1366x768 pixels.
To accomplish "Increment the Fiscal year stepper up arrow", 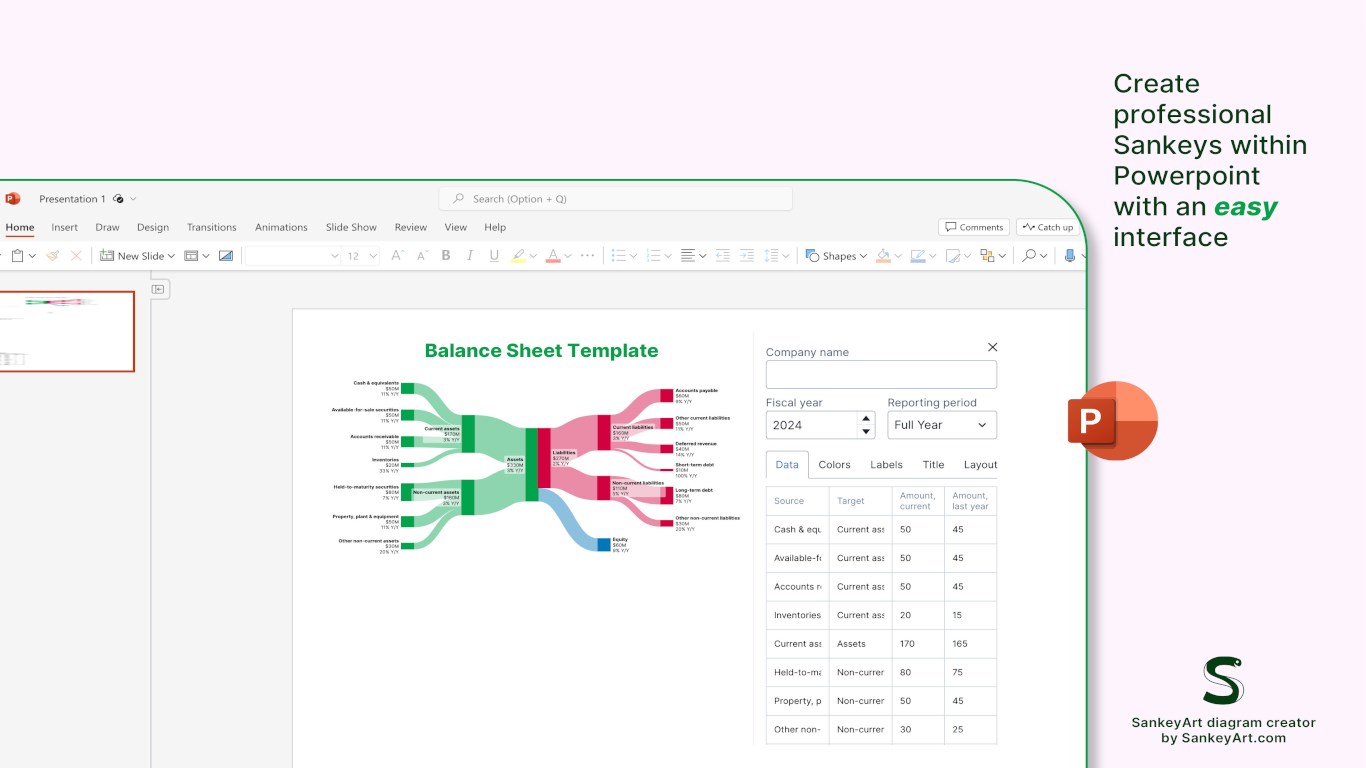I will 867,418.
